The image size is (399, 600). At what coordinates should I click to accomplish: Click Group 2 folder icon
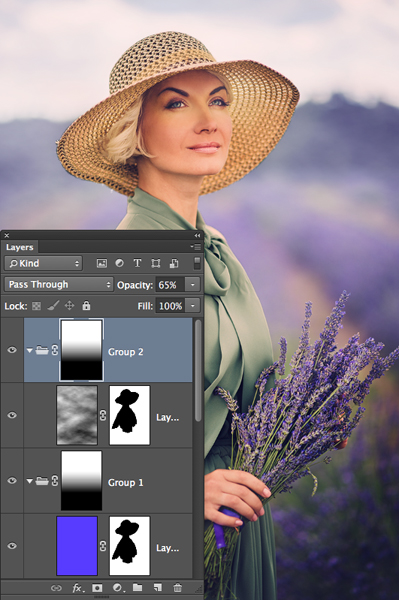42,350
